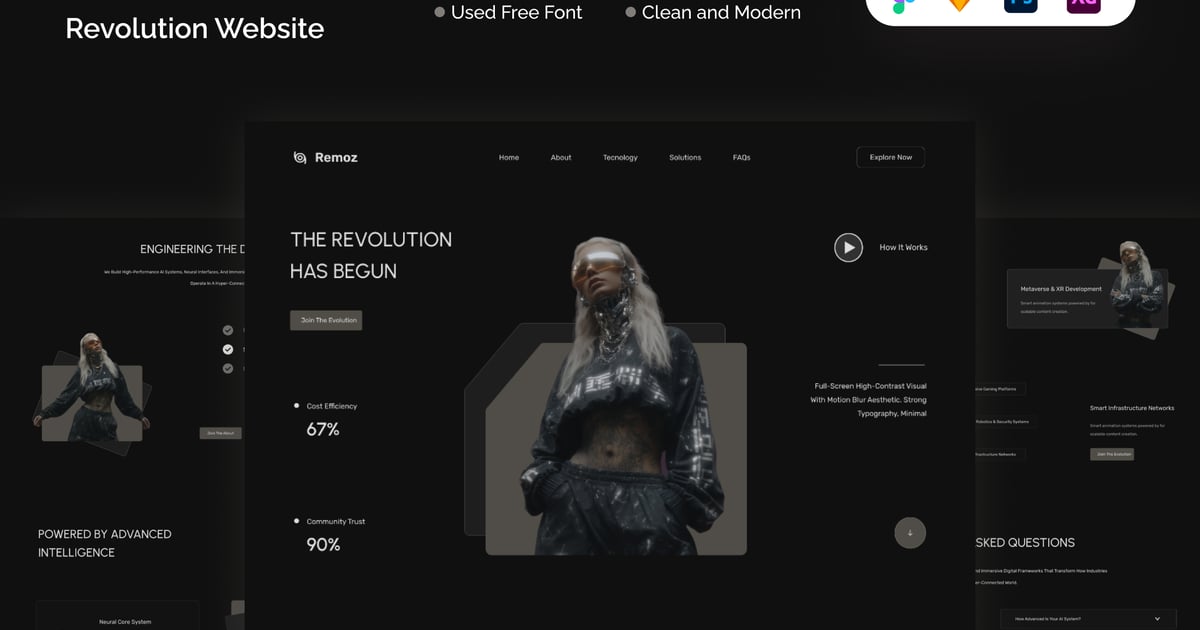Go to the Solutions nav link

coord(685,157)
